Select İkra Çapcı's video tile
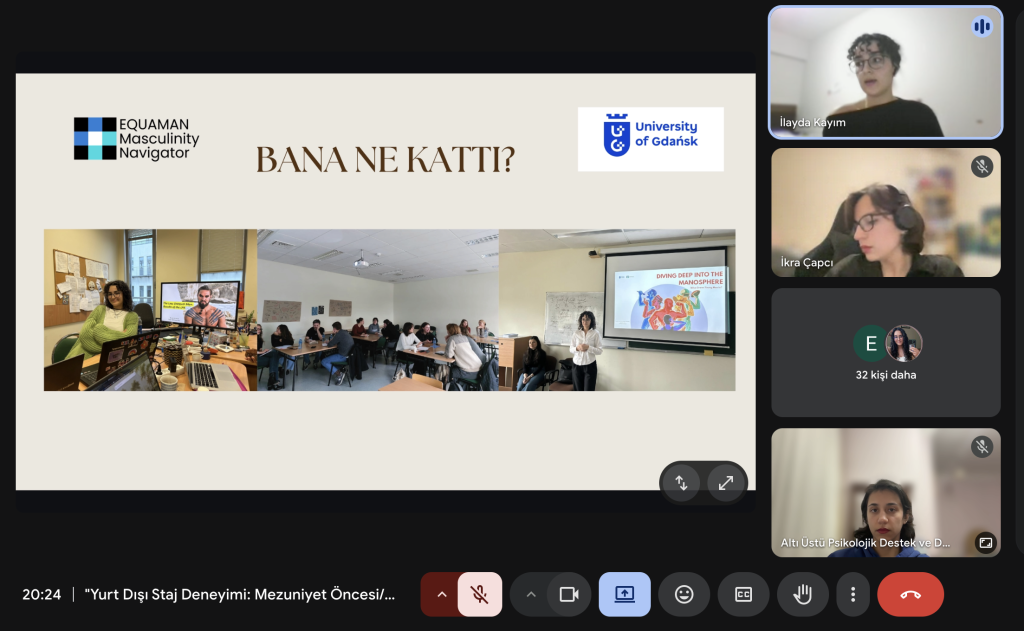The height and width of the screenshot is (631, 1024). [x=885, y=212]
